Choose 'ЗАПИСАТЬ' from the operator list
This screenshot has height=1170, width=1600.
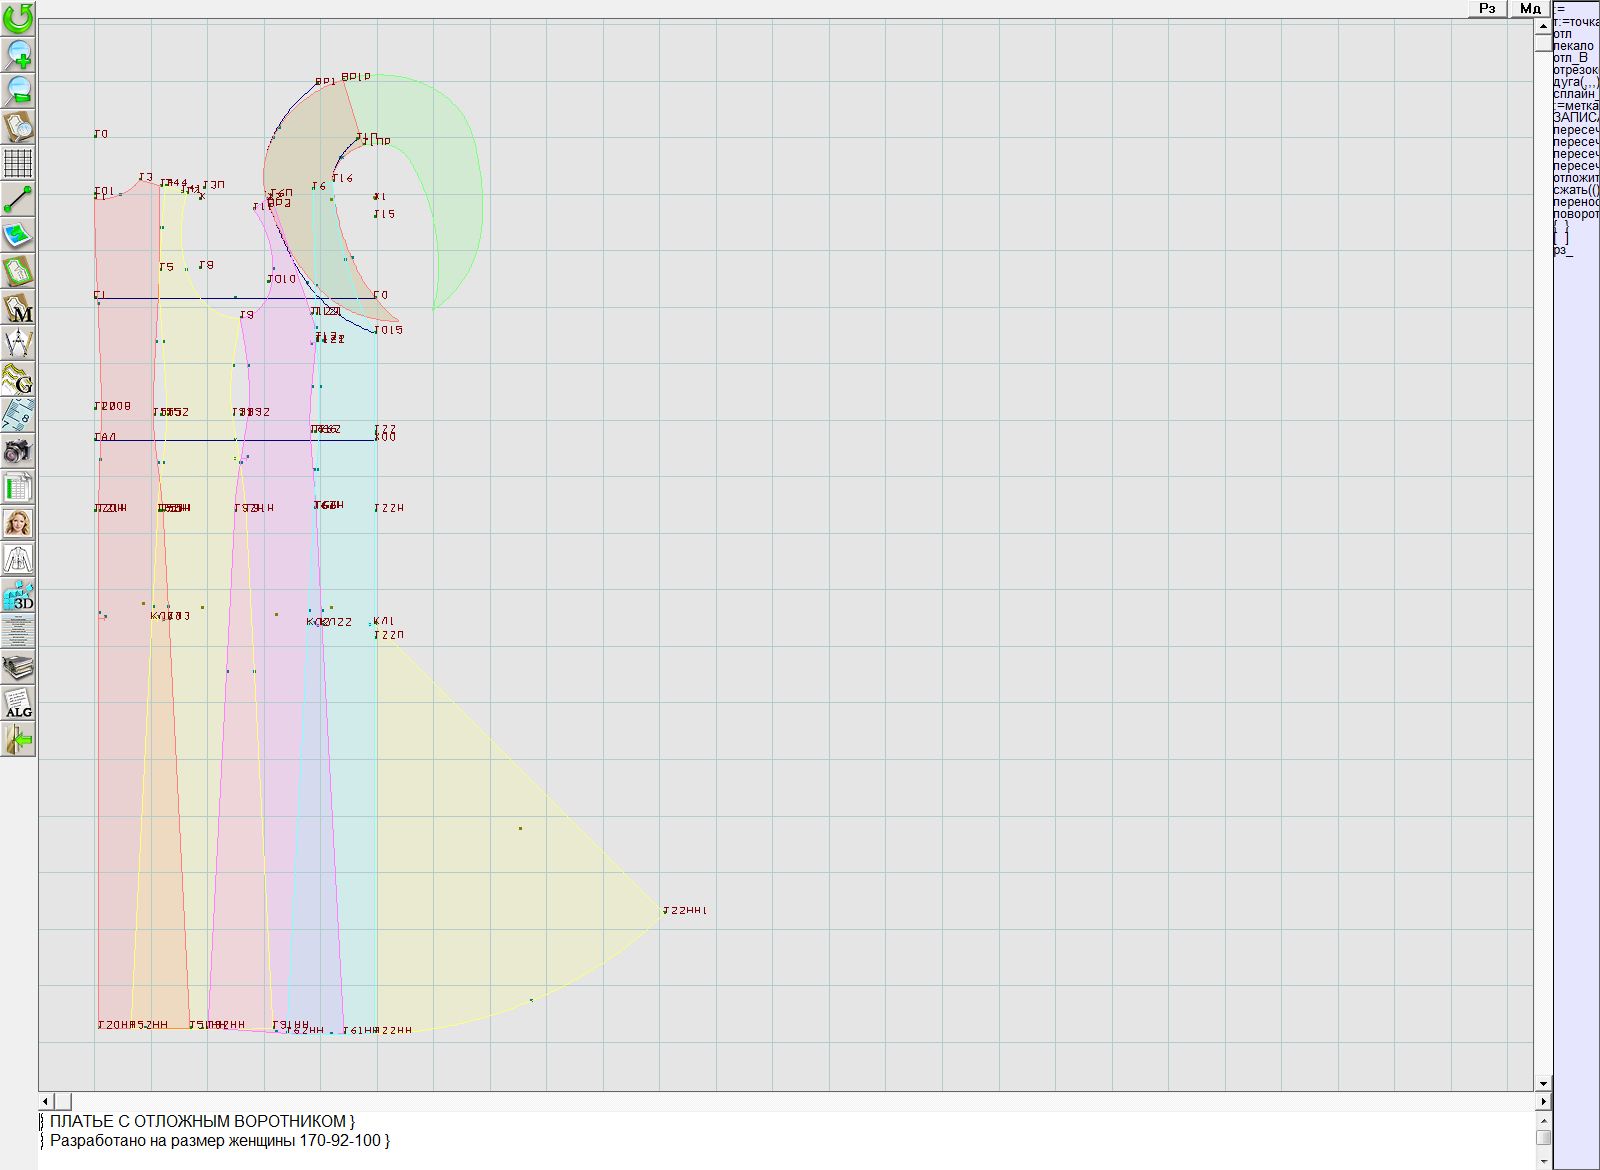1576,118
